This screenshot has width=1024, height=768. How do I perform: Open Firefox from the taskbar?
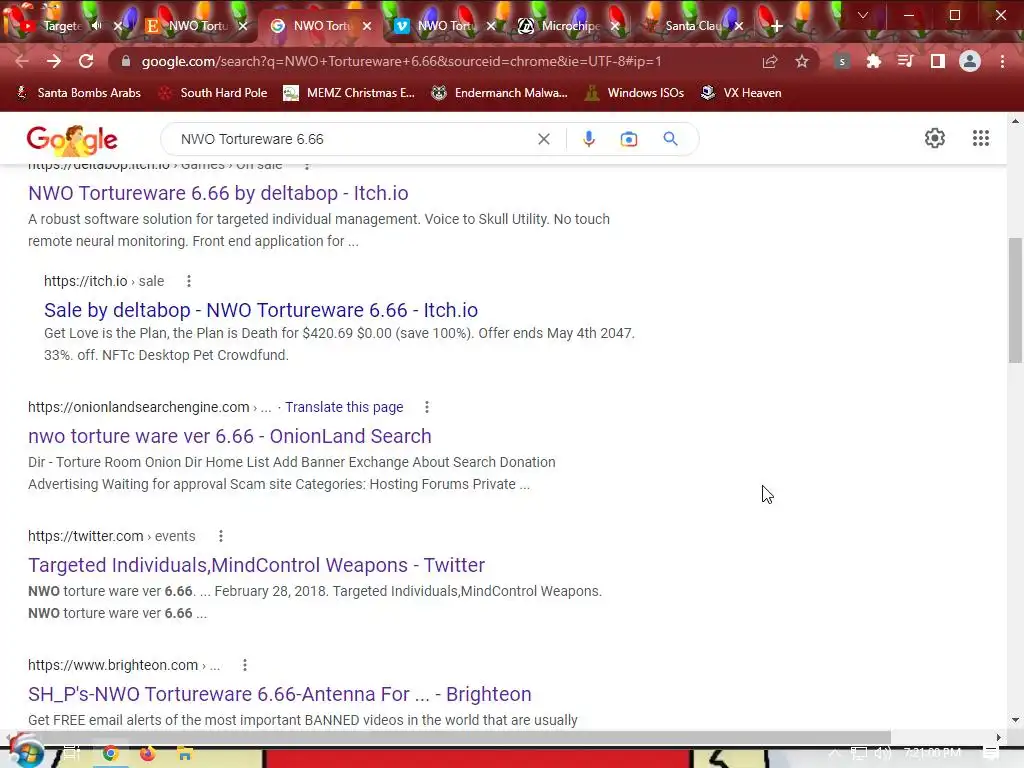(x=148, y=754)
